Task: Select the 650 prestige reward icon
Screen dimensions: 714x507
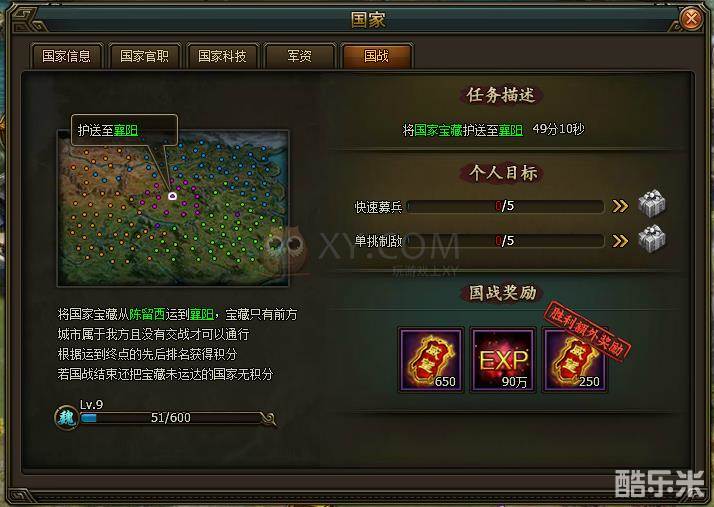Action: [431, 360]
